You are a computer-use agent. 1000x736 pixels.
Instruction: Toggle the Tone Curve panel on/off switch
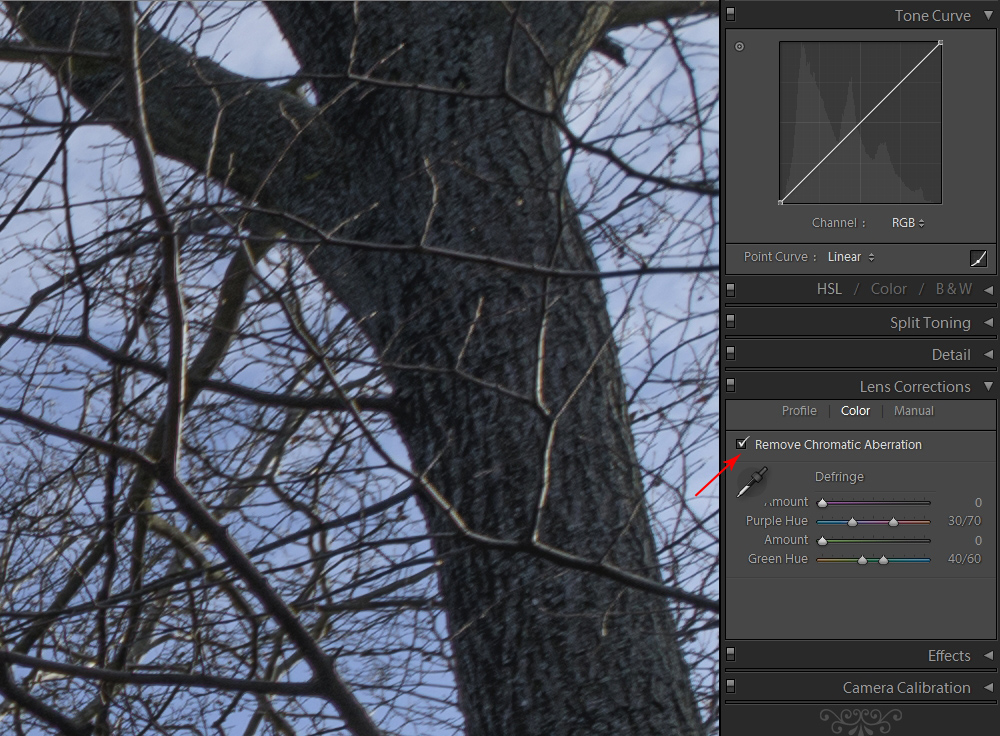731,15
